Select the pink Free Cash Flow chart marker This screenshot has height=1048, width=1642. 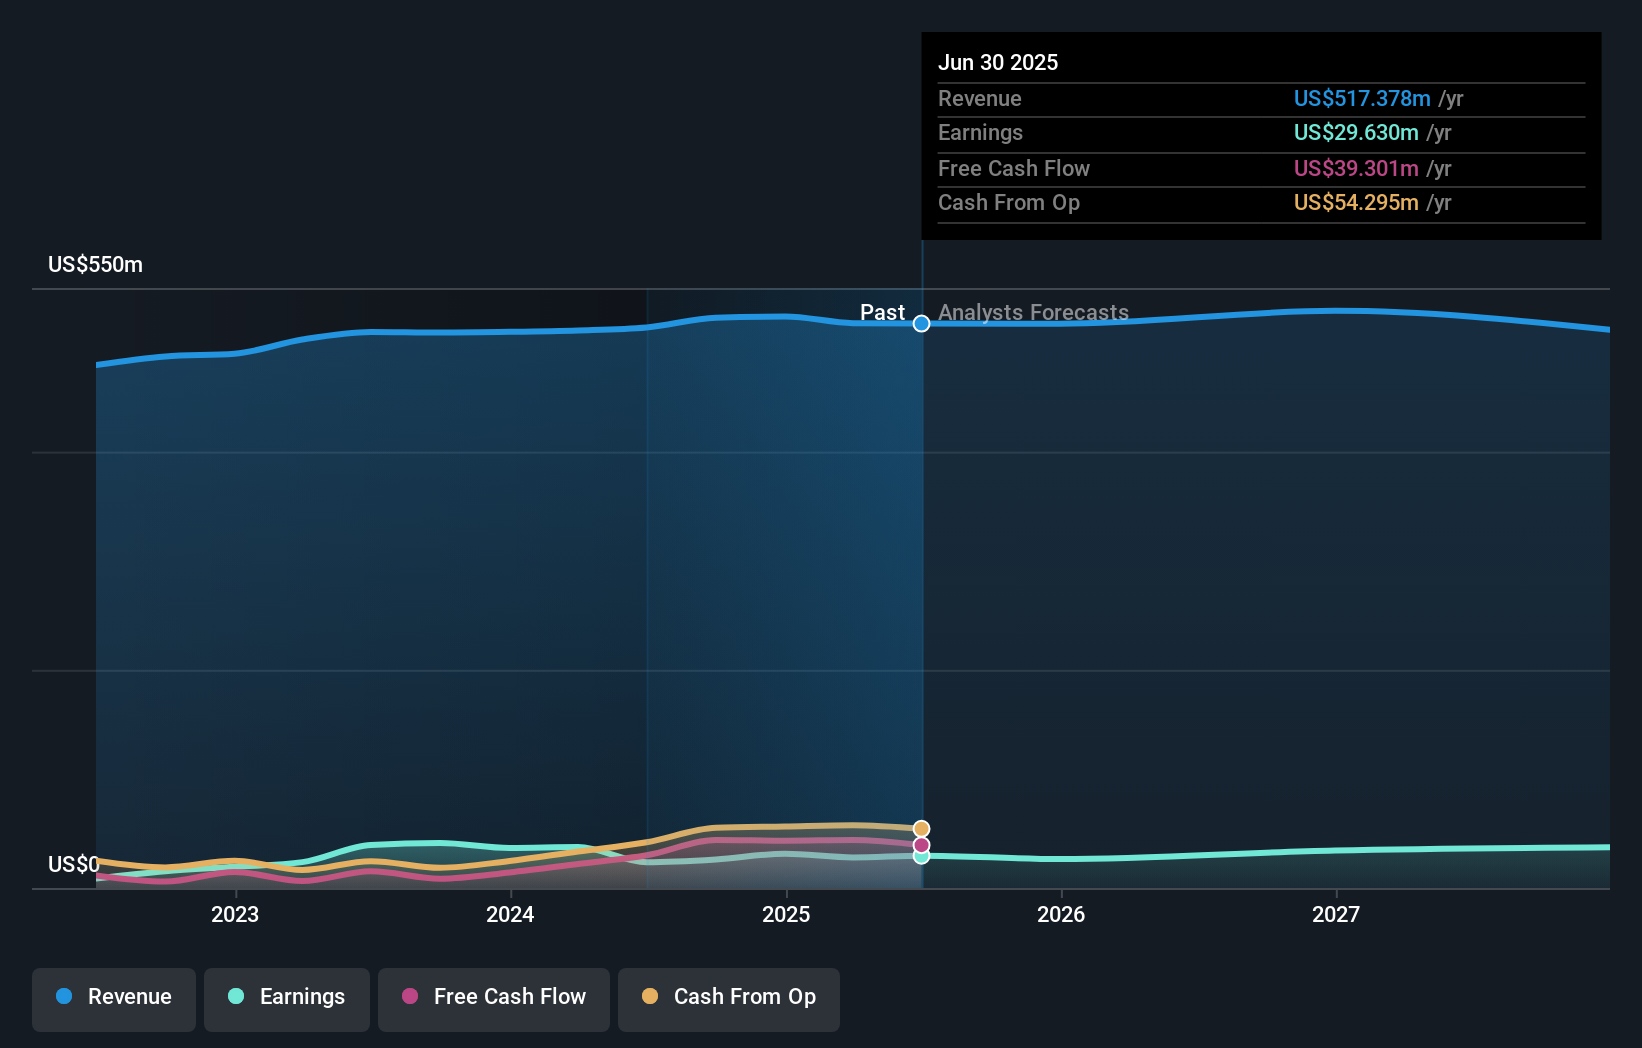pos(920,843)
